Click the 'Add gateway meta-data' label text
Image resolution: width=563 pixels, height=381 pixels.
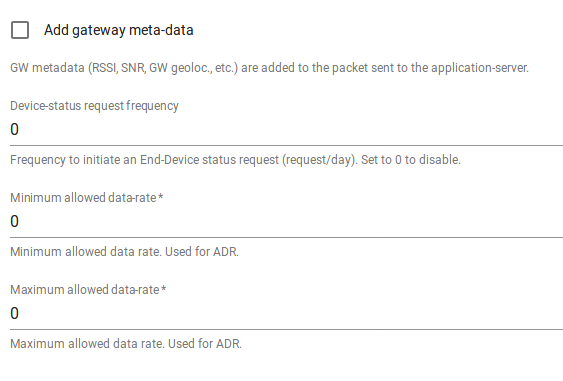[118, 30]
